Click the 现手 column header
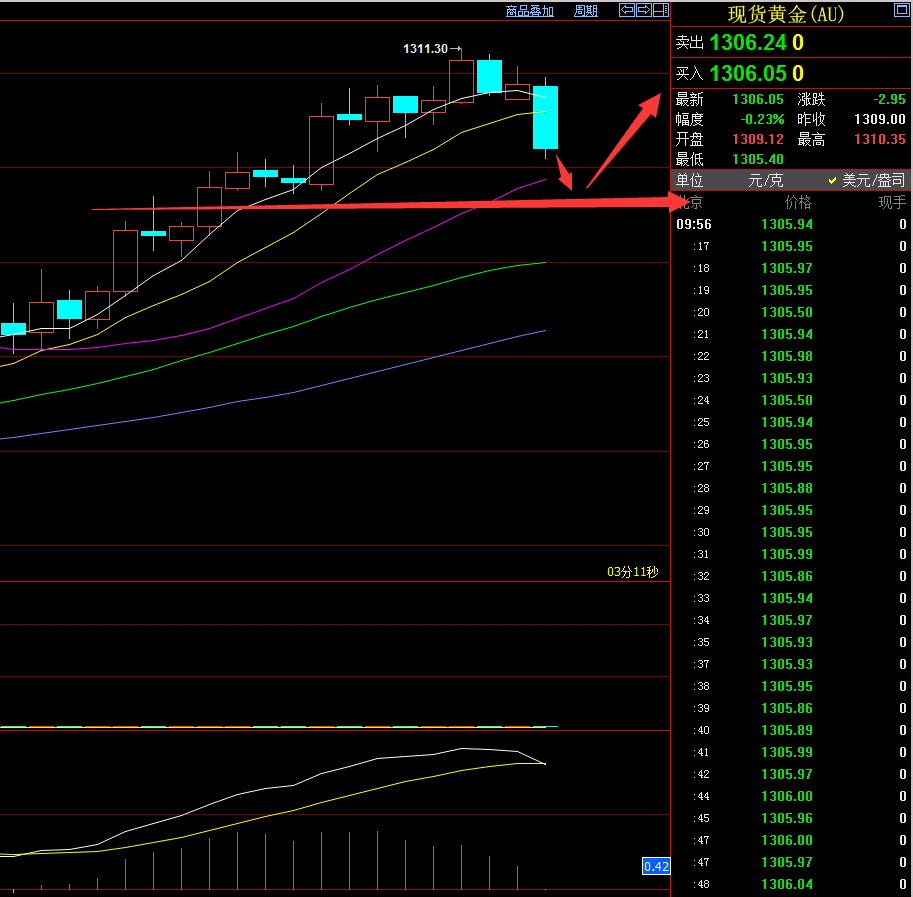 click(892, 203)
